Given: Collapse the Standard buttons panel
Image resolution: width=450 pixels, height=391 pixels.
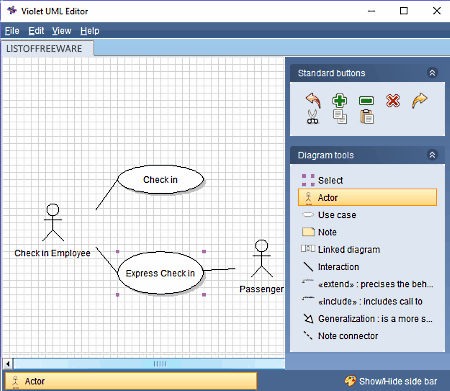Looking at the screenshot, I should coord(432,73).
